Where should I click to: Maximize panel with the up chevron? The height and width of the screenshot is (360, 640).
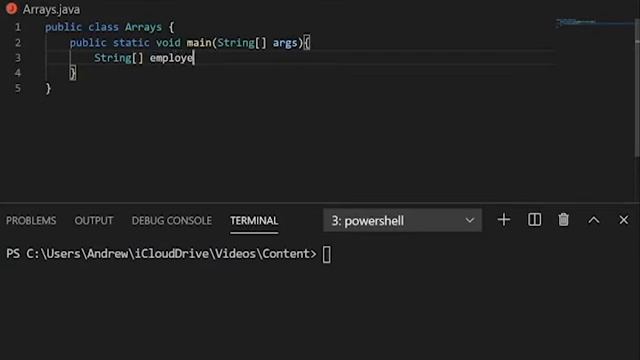tap(594, 220)
